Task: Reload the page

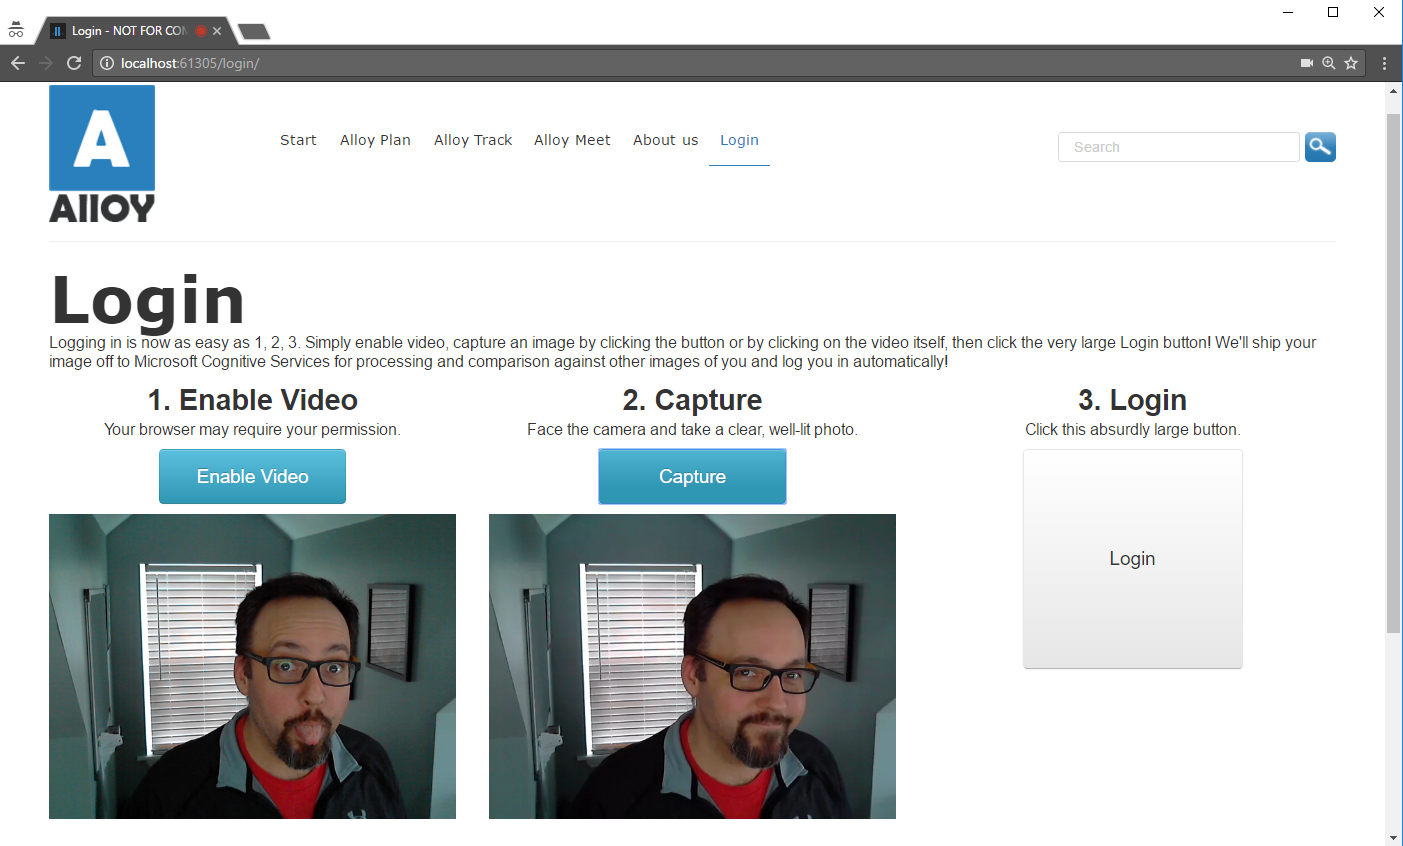Action: tap(74, 62)
